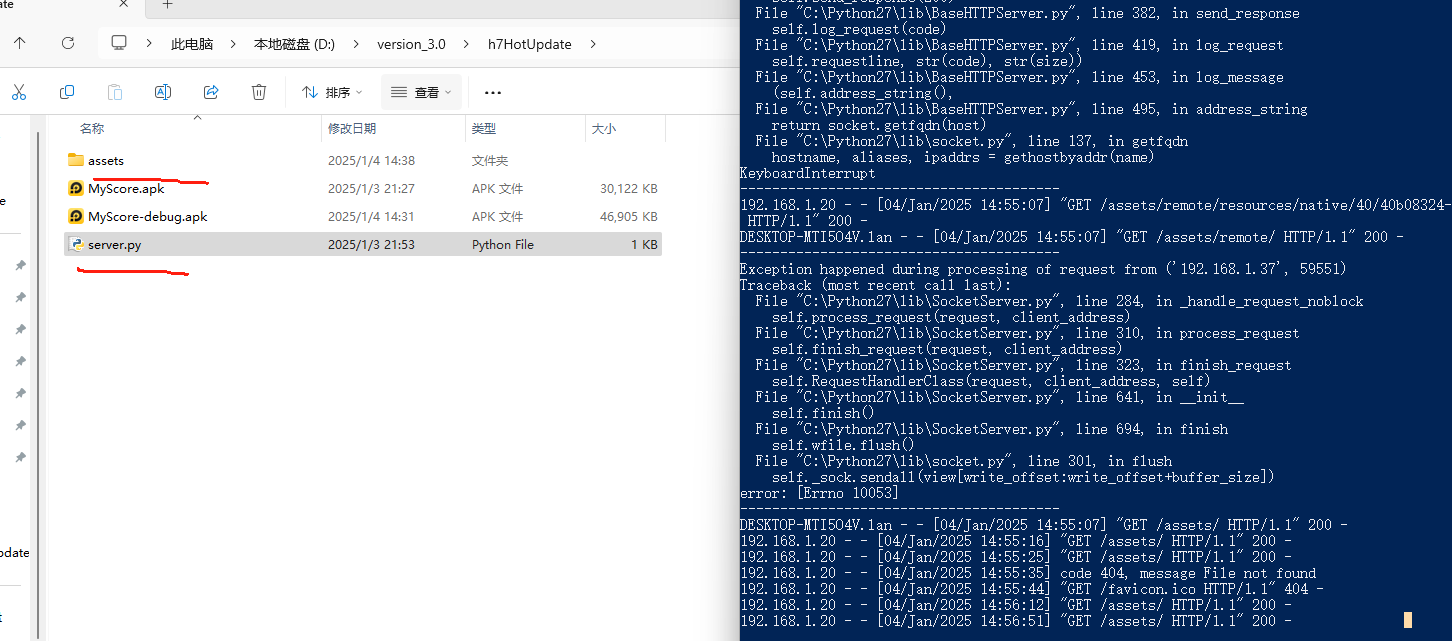Expand the chevron after 本地磁盘 (D:)
The width and height of the screenshot is (1452, 641).
pos(355,44)
